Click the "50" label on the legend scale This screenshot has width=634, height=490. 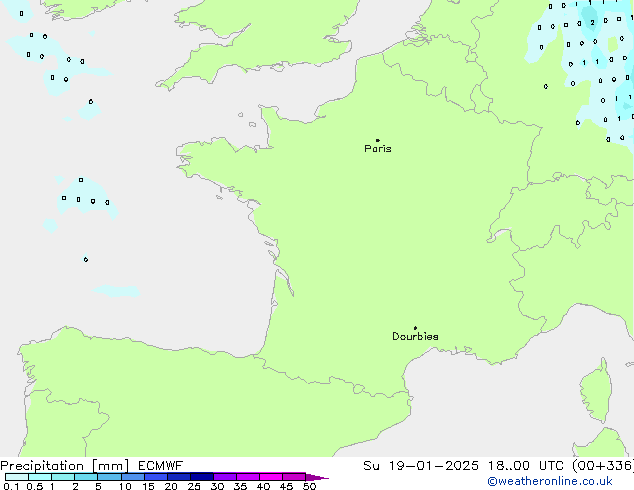[x=310, y=487]
